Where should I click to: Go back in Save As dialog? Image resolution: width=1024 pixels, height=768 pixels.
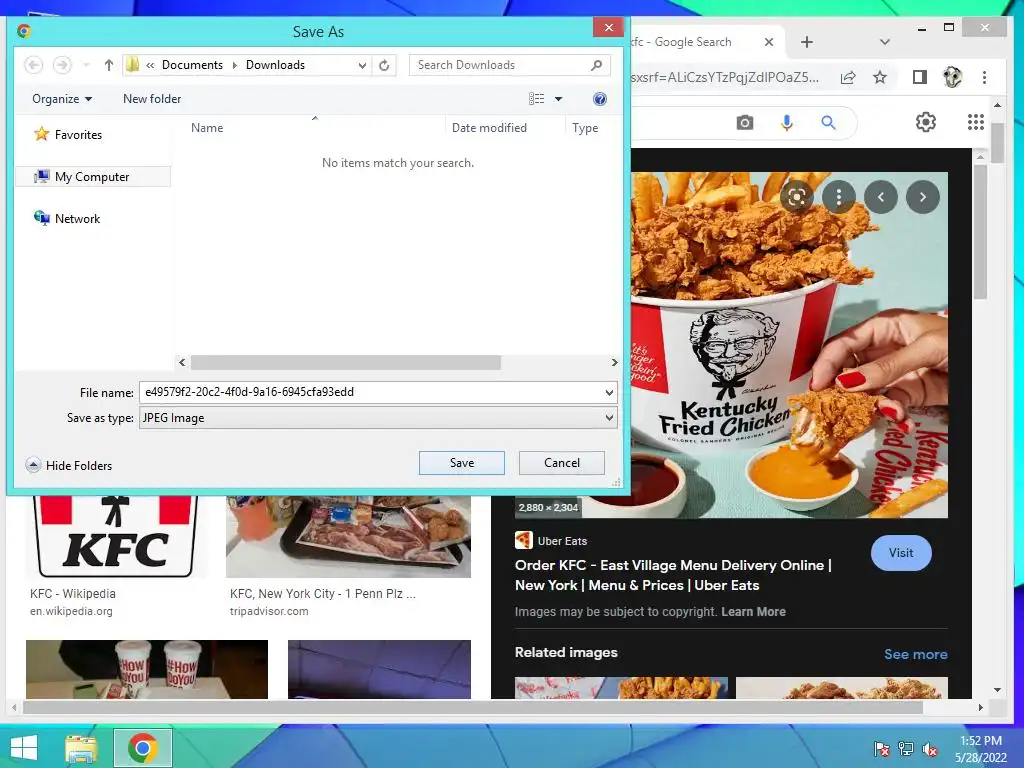(x=33, y=65)
